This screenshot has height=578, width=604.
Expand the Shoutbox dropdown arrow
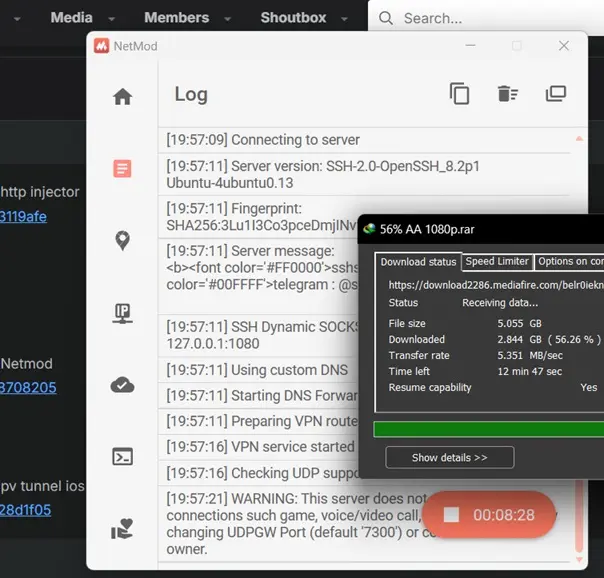(344, 18)
